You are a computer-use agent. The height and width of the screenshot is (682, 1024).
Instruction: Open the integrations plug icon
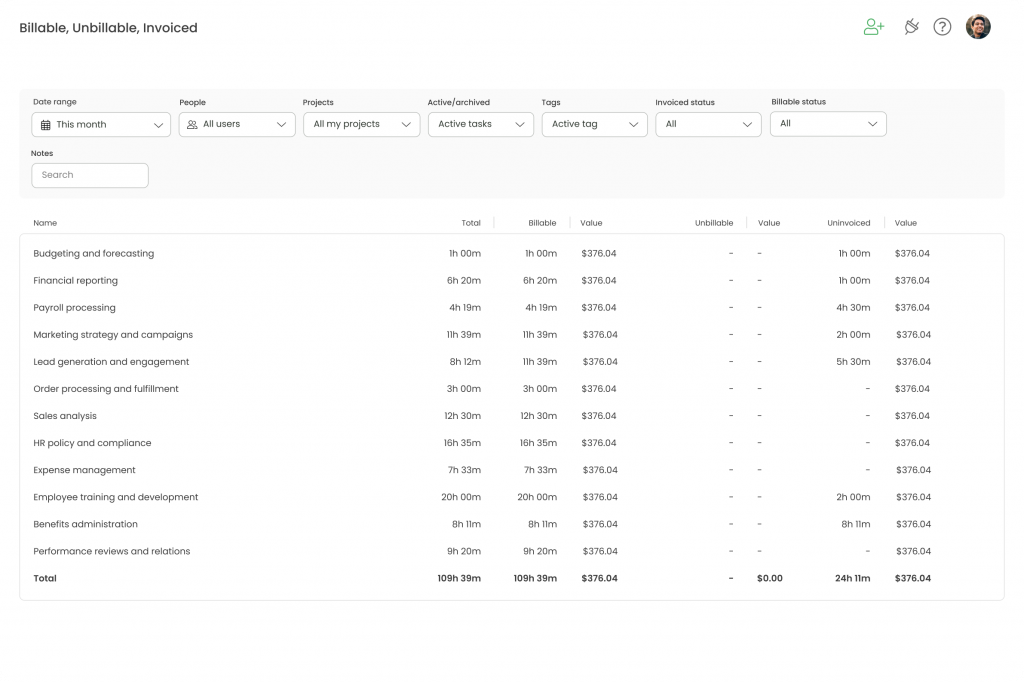[910, 27]
